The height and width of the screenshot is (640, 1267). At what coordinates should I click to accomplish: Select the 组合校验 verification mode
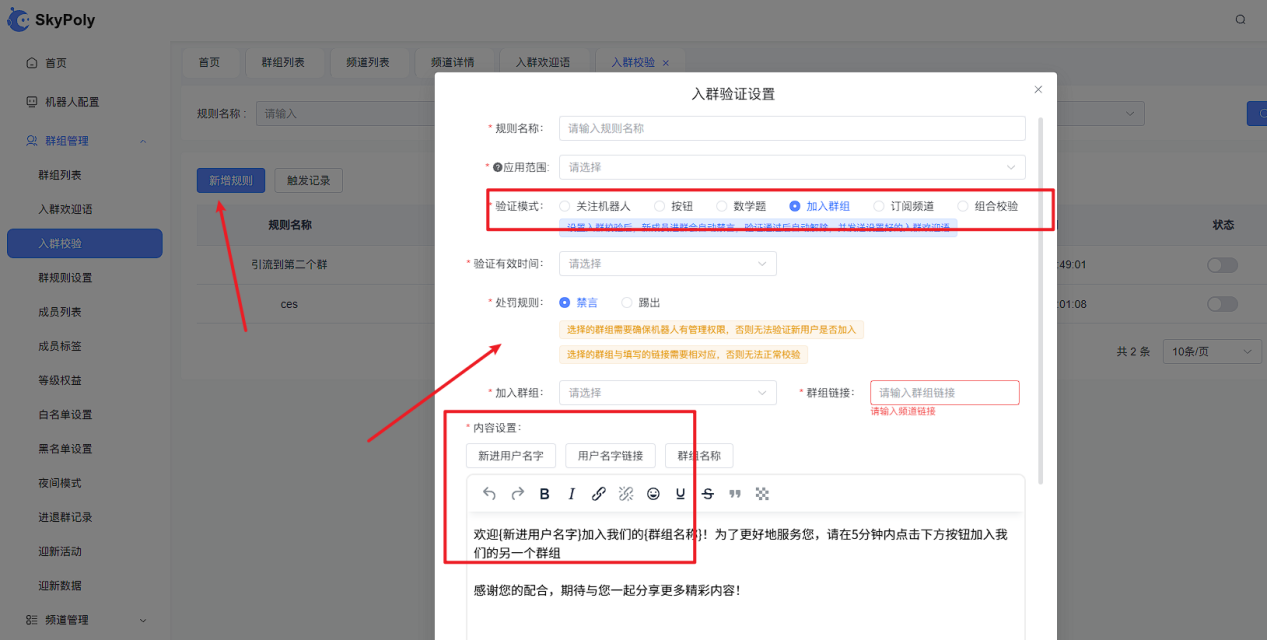988,206
